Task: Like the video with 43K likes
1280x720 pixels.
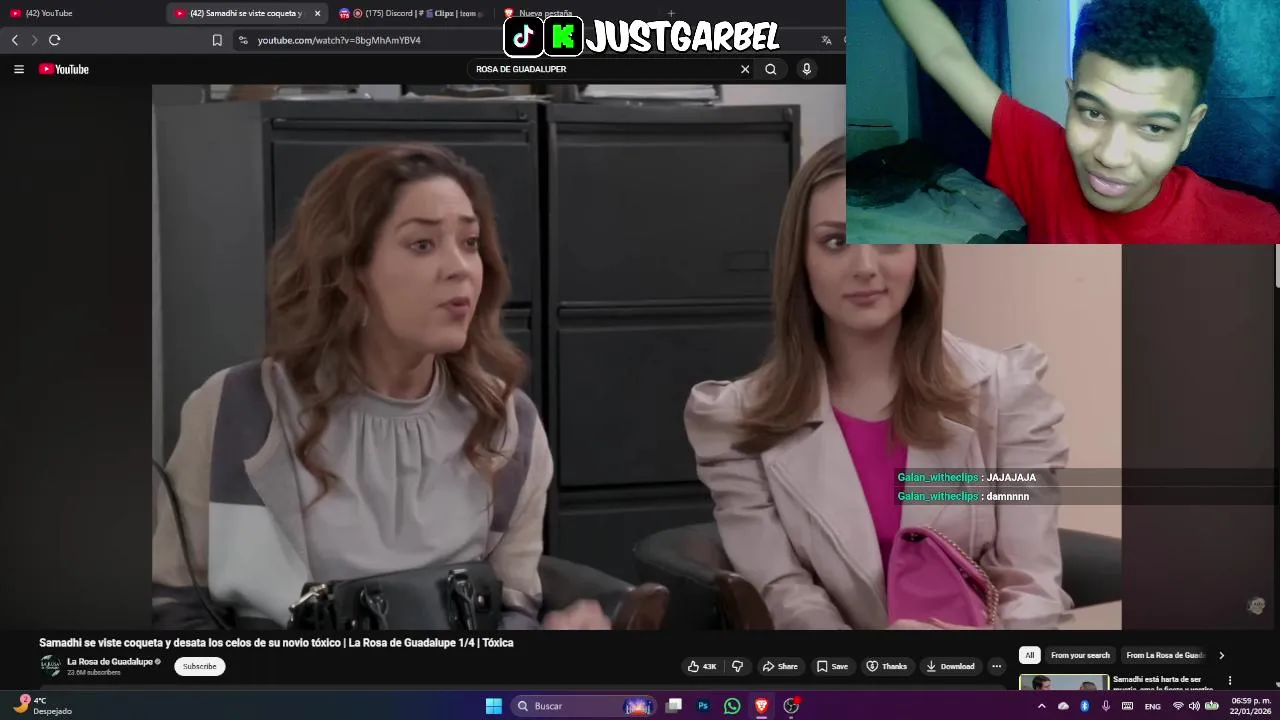Action: coord(702,666)
